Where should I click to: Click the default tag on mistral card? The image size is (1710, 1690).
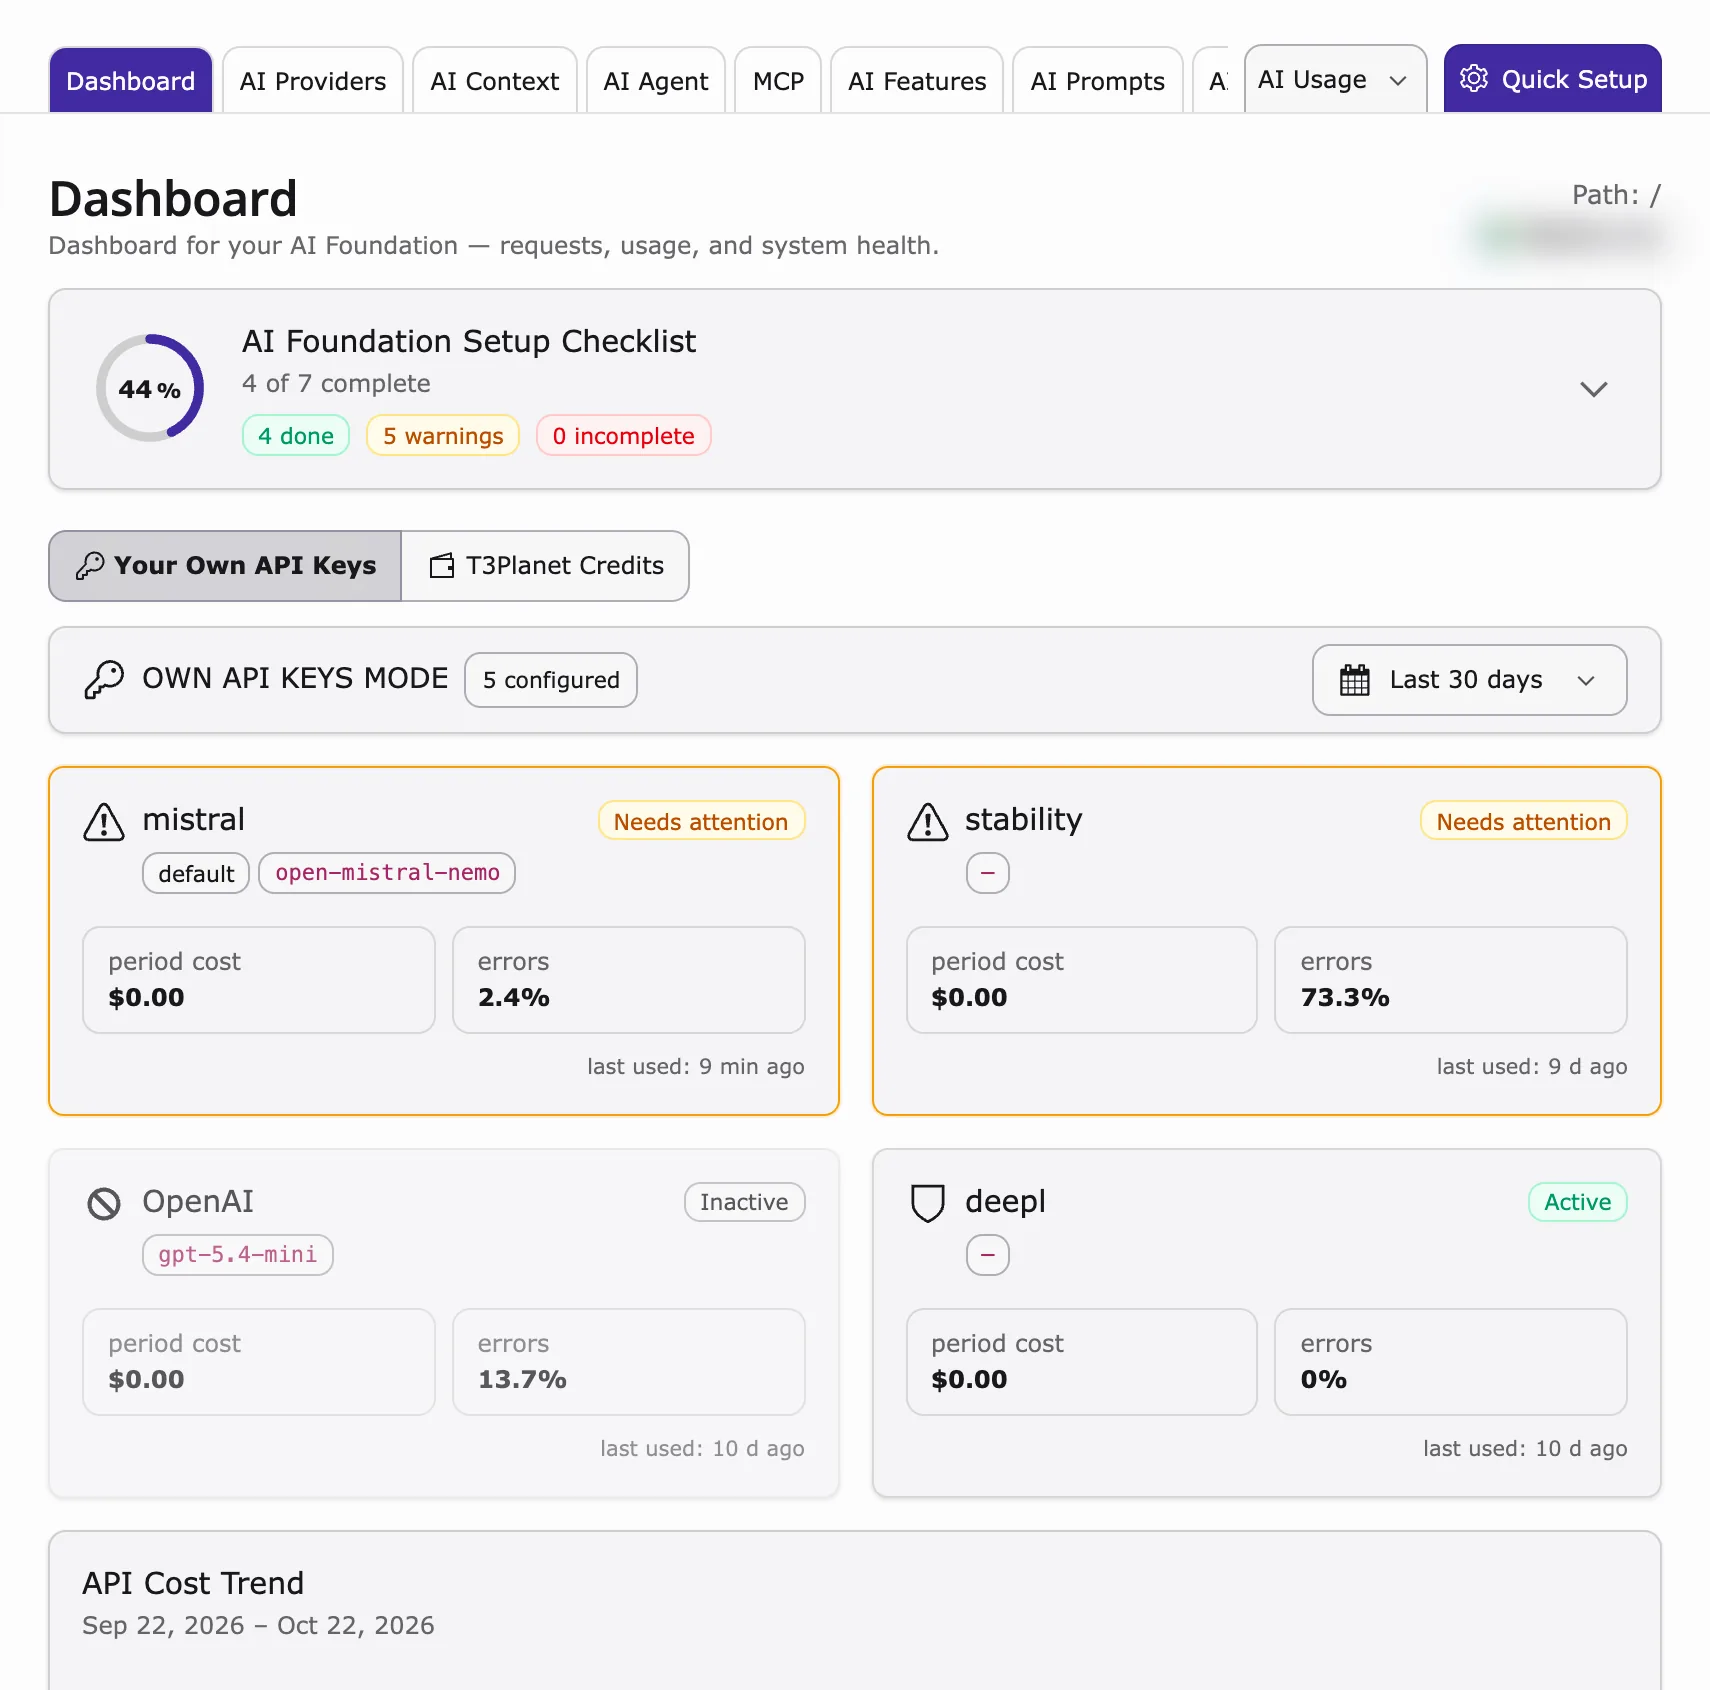pos(196,873)
